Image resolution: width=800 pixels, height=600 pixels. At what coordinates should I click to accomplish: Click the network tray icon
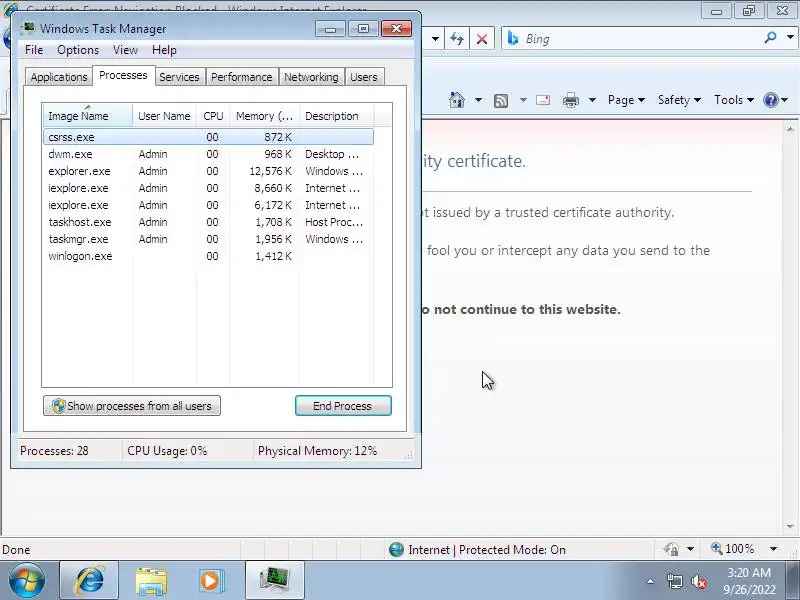click(x=674, y=581)
